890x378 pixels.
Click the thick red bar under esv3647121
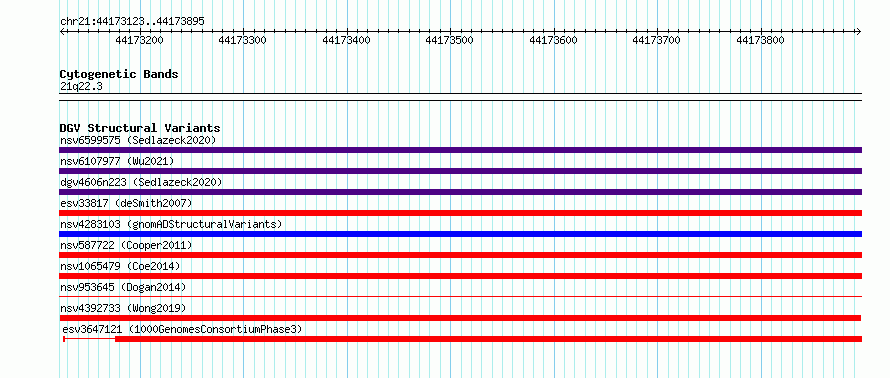click(489, 339)
